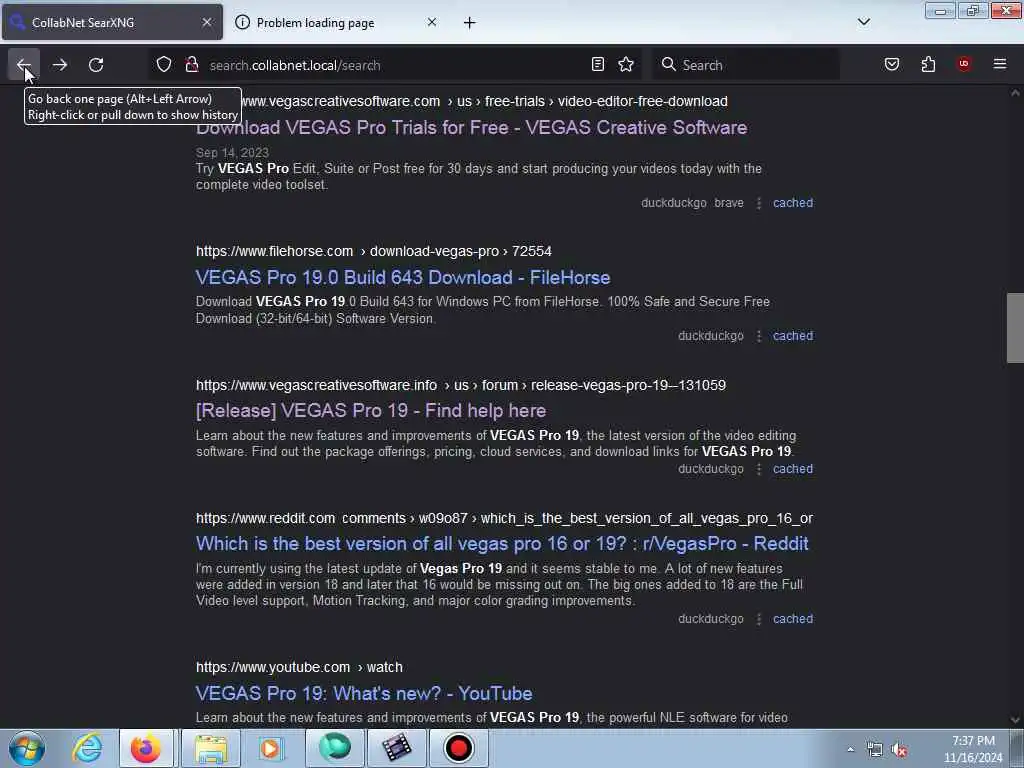This screenshot has height=768, width=1024.
Task: Expand options dots for VEGAS Trials result
Action: click(x=759, y=203)
